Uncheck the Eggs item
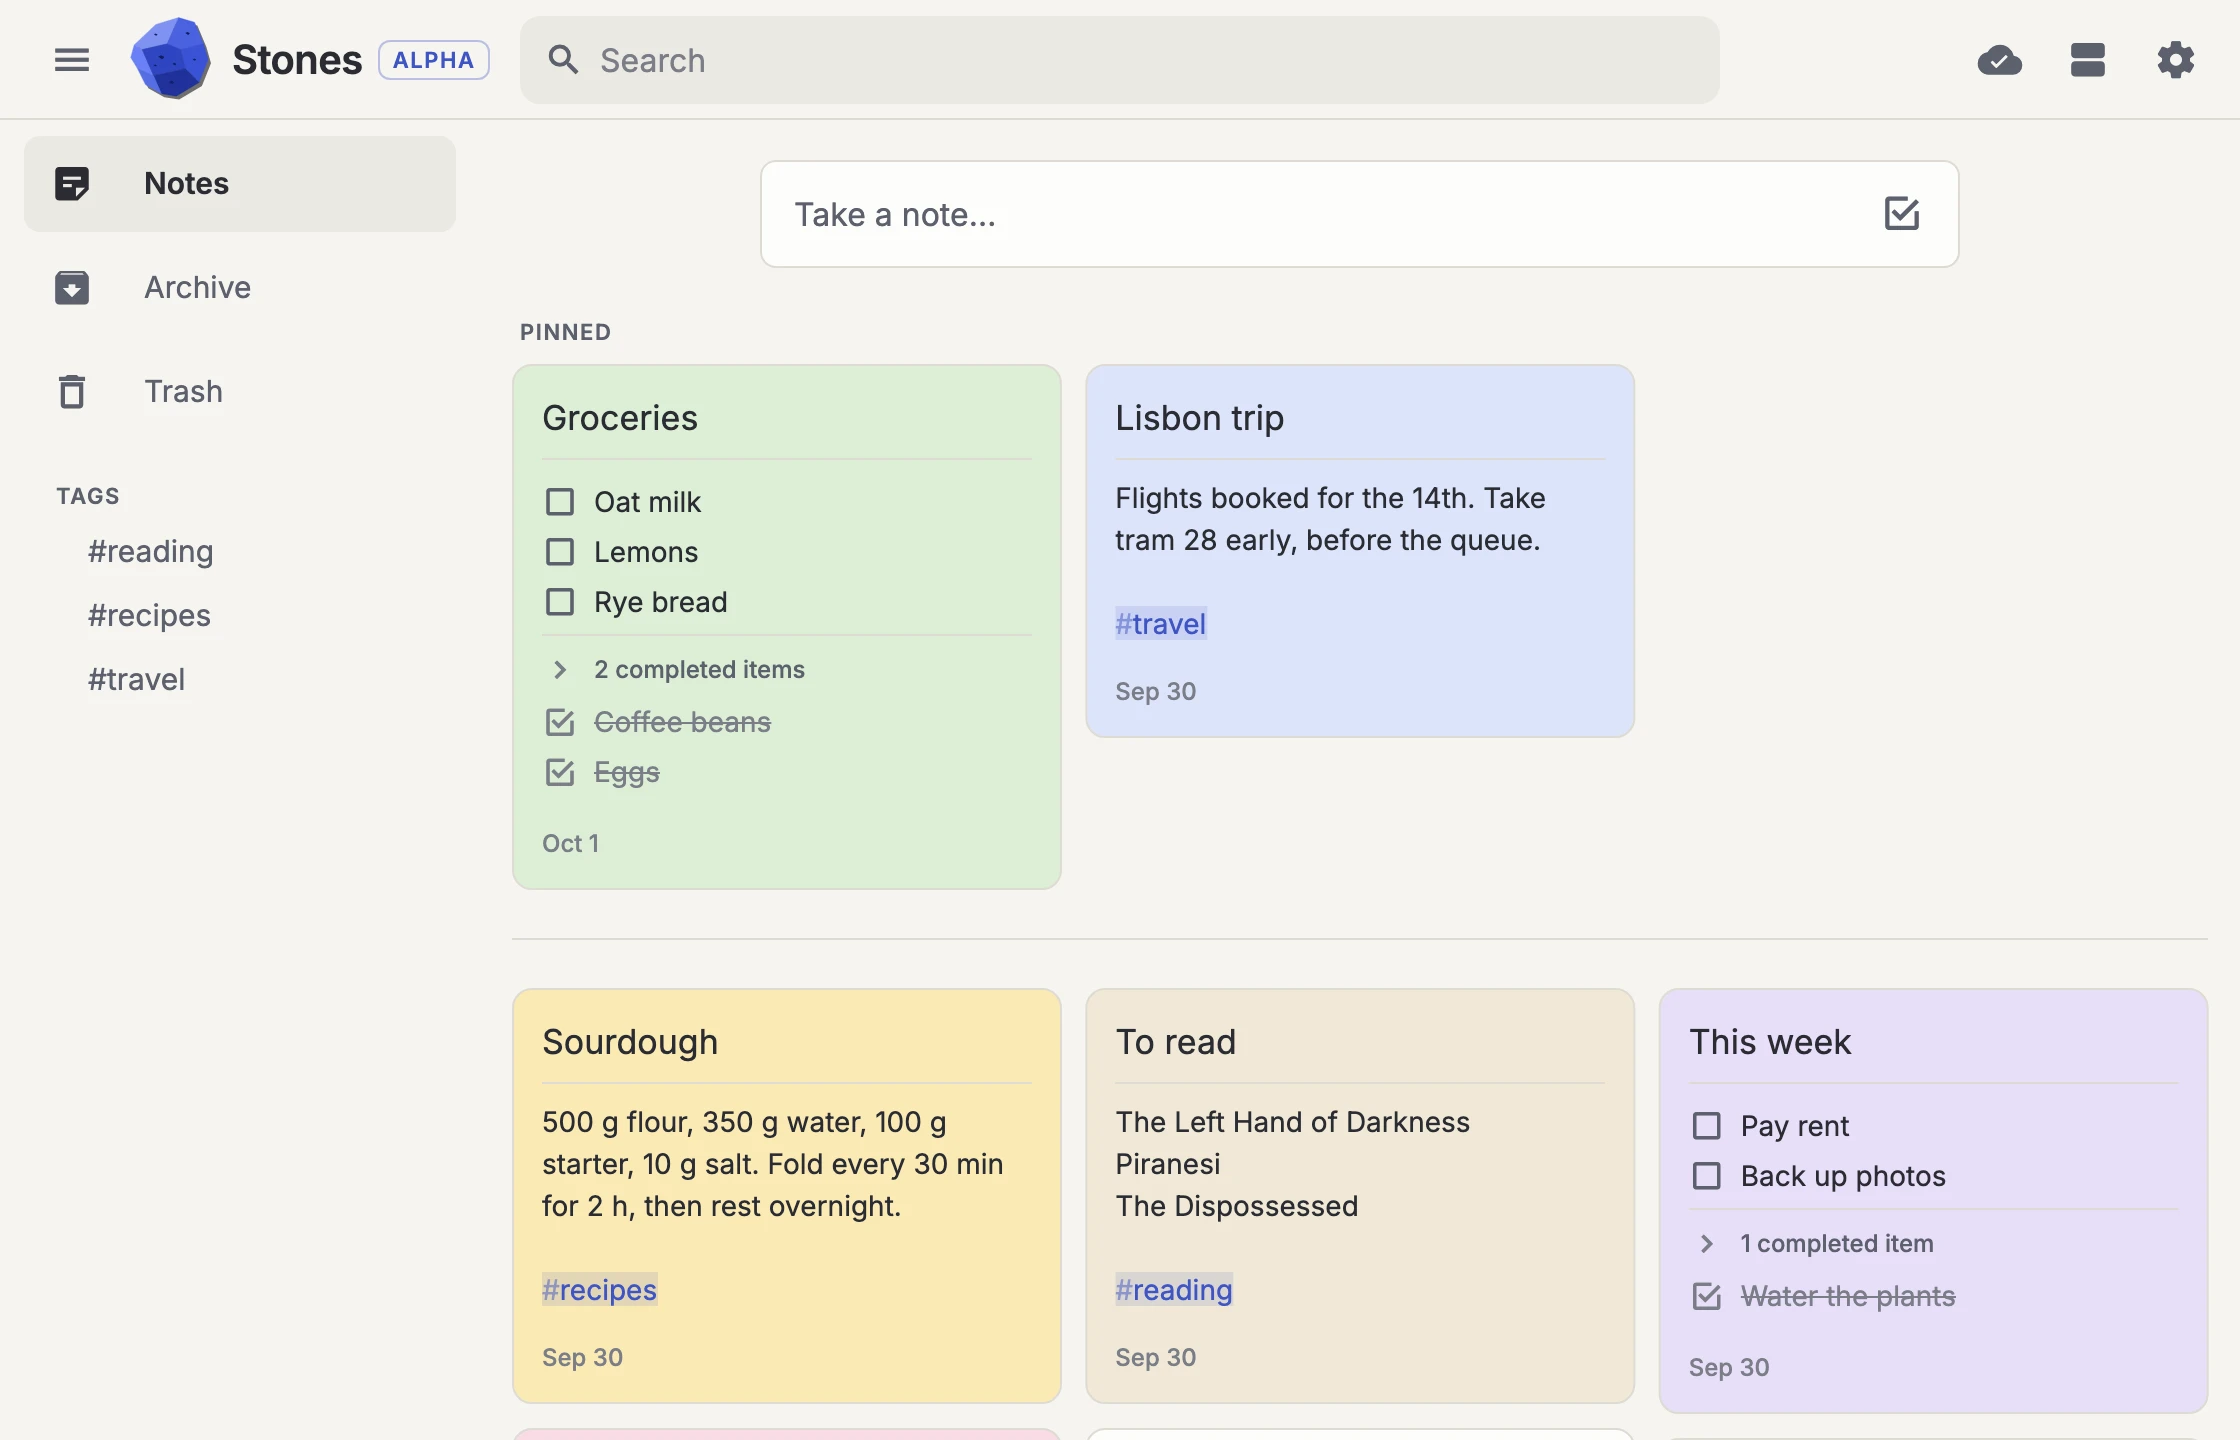This screenshot has width=2240, height=1440. [x=560, y=772]
